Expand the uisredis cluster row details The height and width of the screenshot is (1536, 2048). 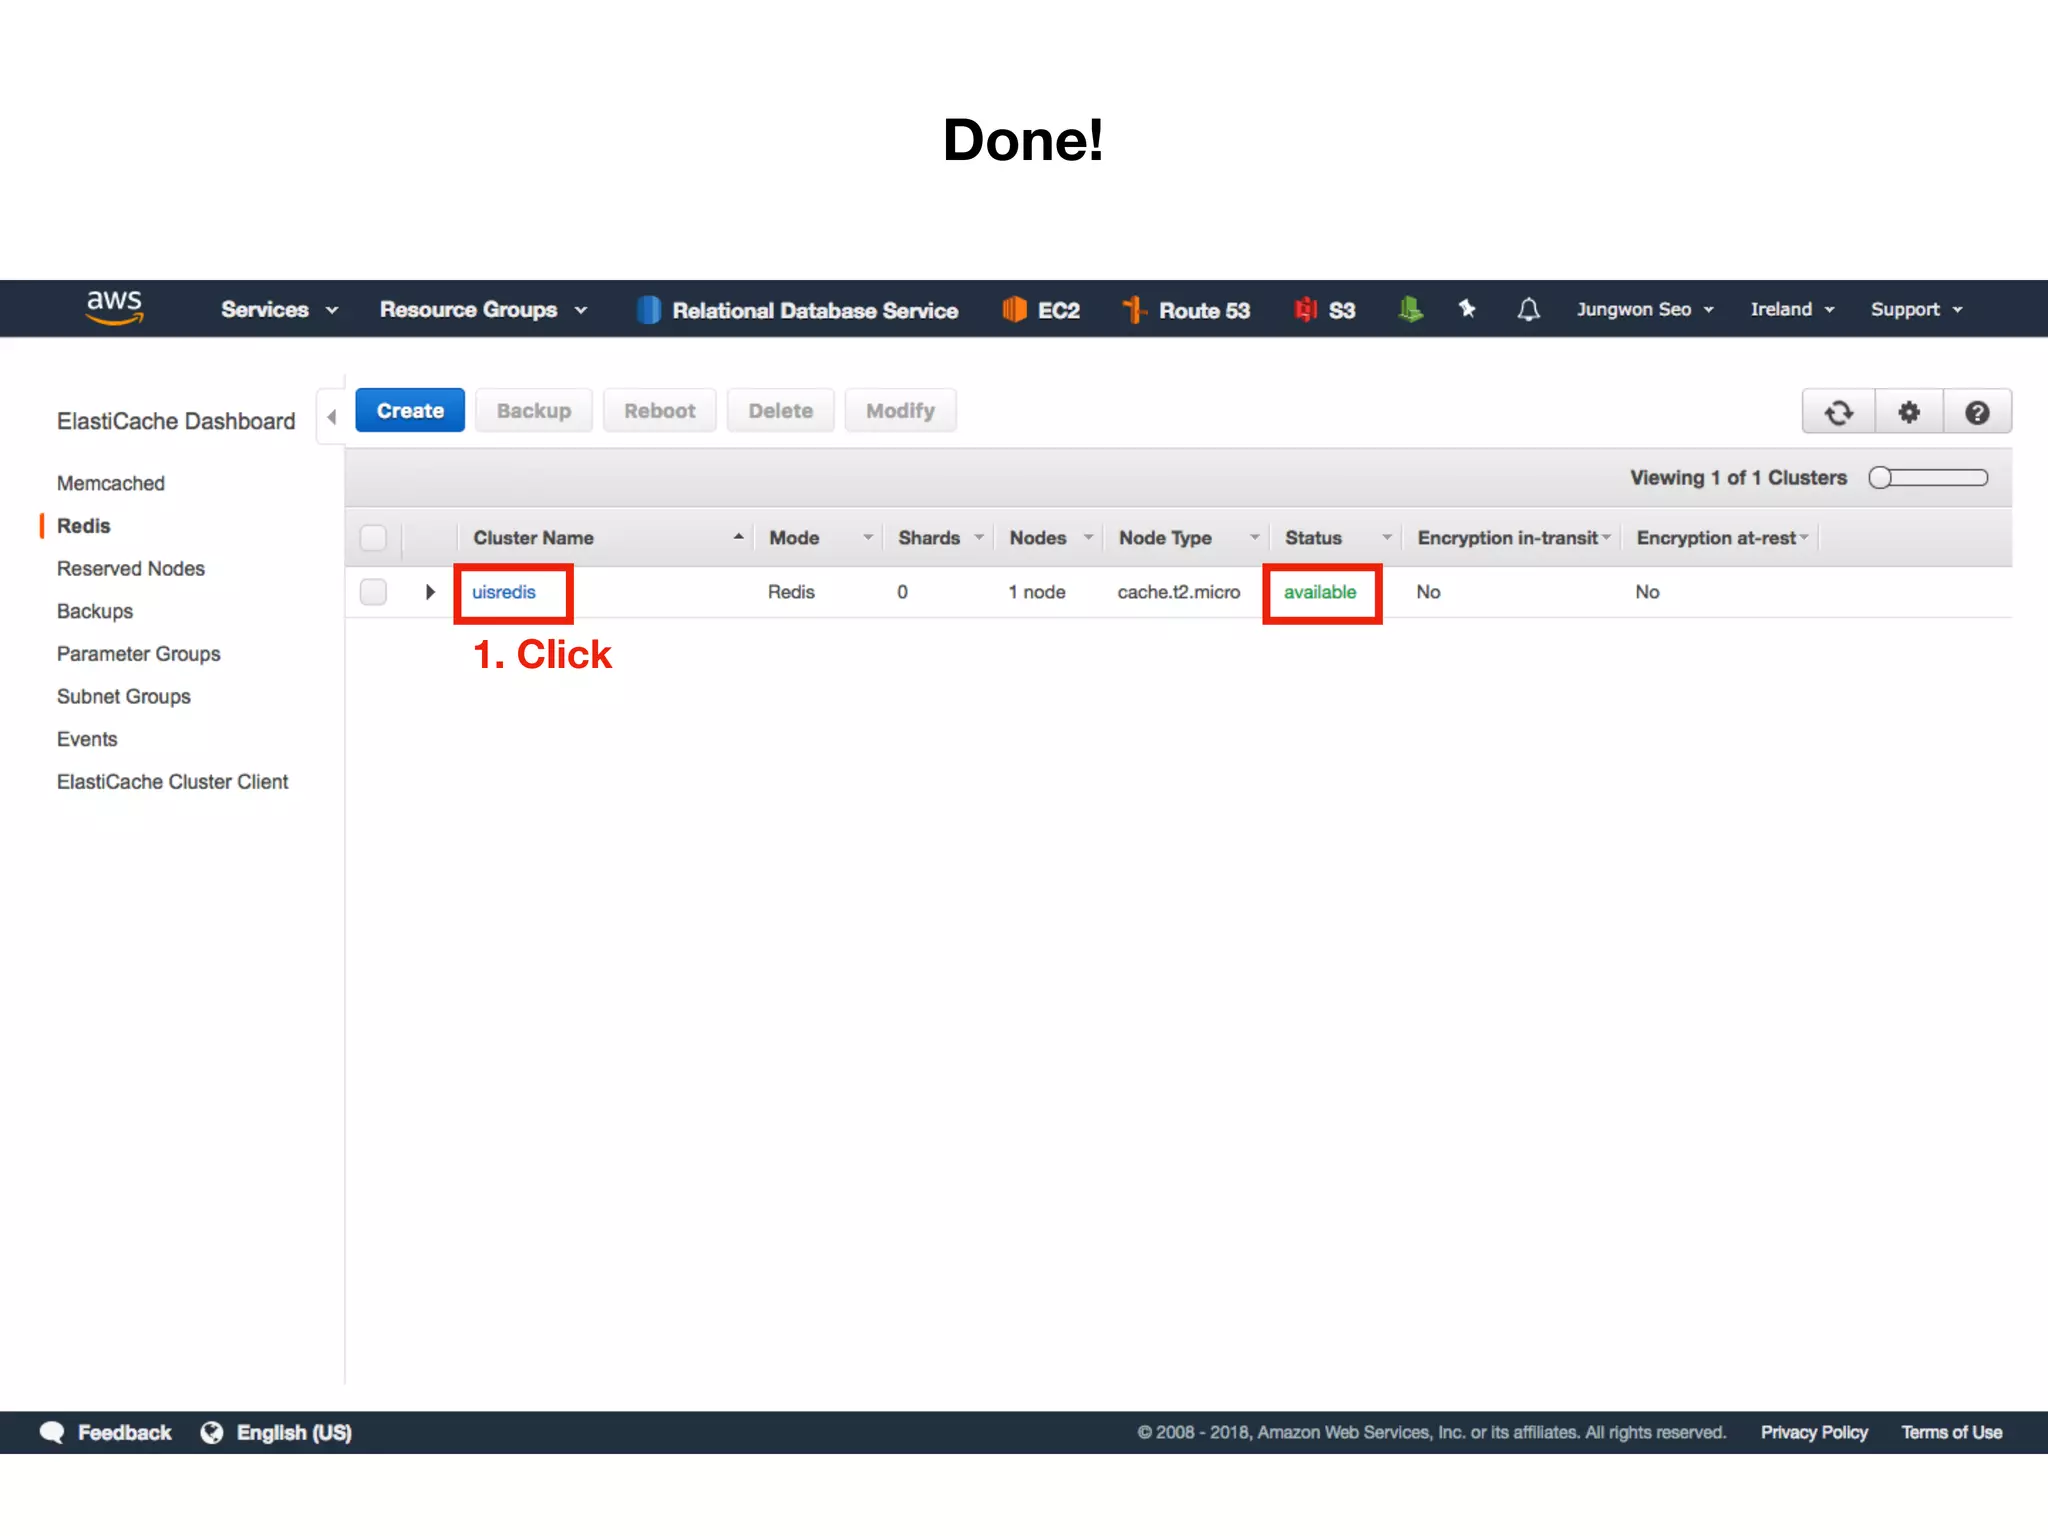click(x=430, y=592)
